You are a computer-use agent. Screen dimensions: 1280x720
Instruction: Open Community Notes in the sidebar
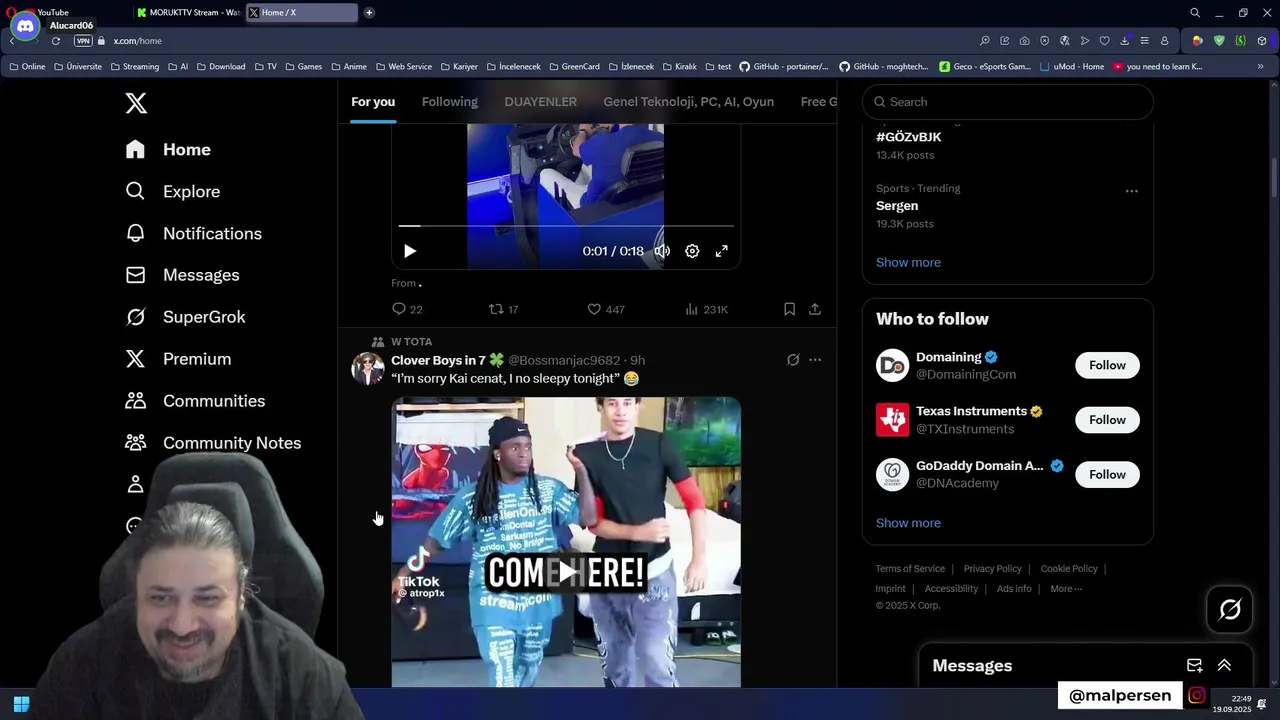coord(213,443)
